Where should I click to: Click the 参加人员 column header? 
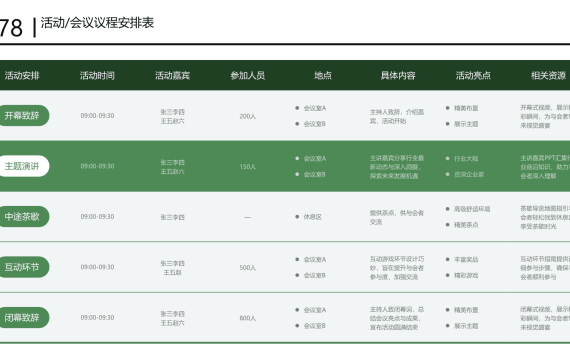[x=248, y=76]
